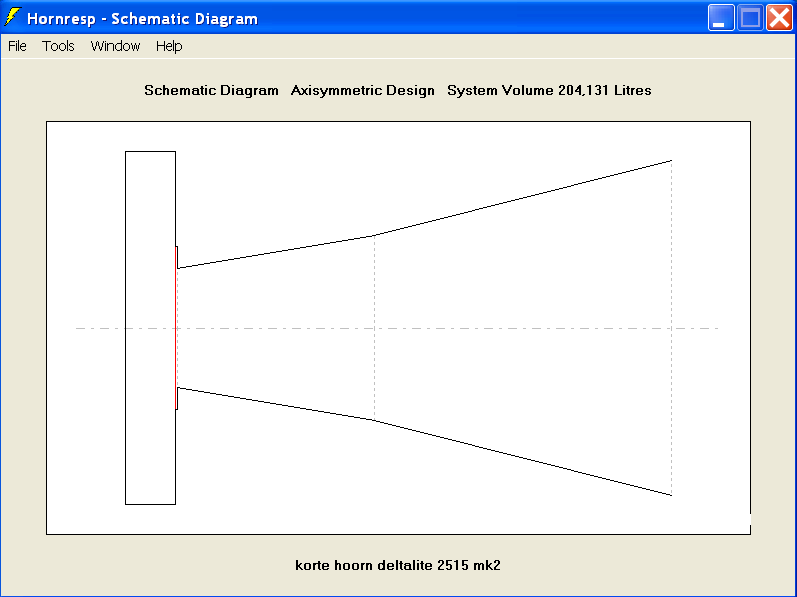Click the rear chamber rectangle in schematic
The image size is (797, 597).
click(150, 328)
